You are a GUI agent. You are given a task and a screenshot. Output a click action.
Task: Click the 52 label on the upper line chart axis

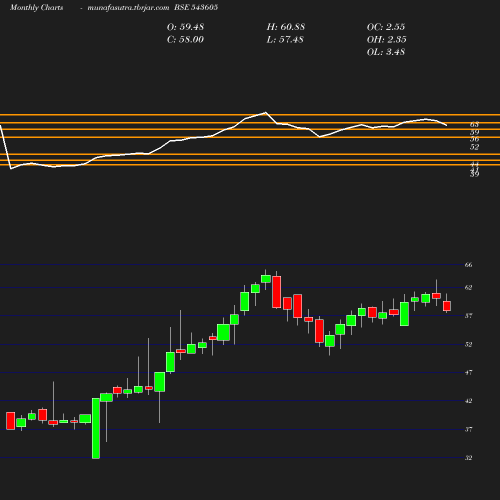pyautogui.click(x=474, y=147)
